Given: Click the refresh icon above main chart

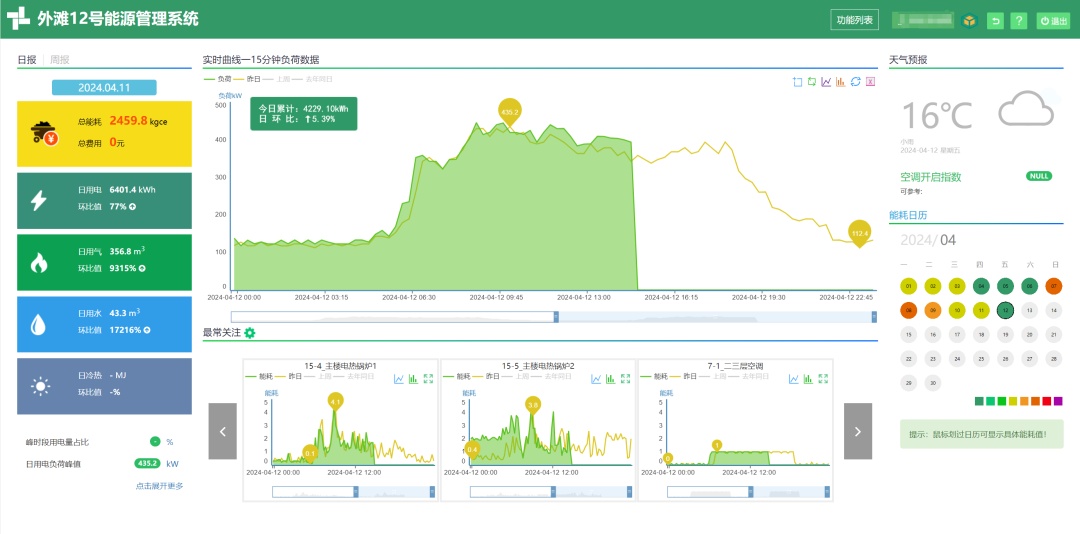Looking at the screenshot, I should (856, 82).
